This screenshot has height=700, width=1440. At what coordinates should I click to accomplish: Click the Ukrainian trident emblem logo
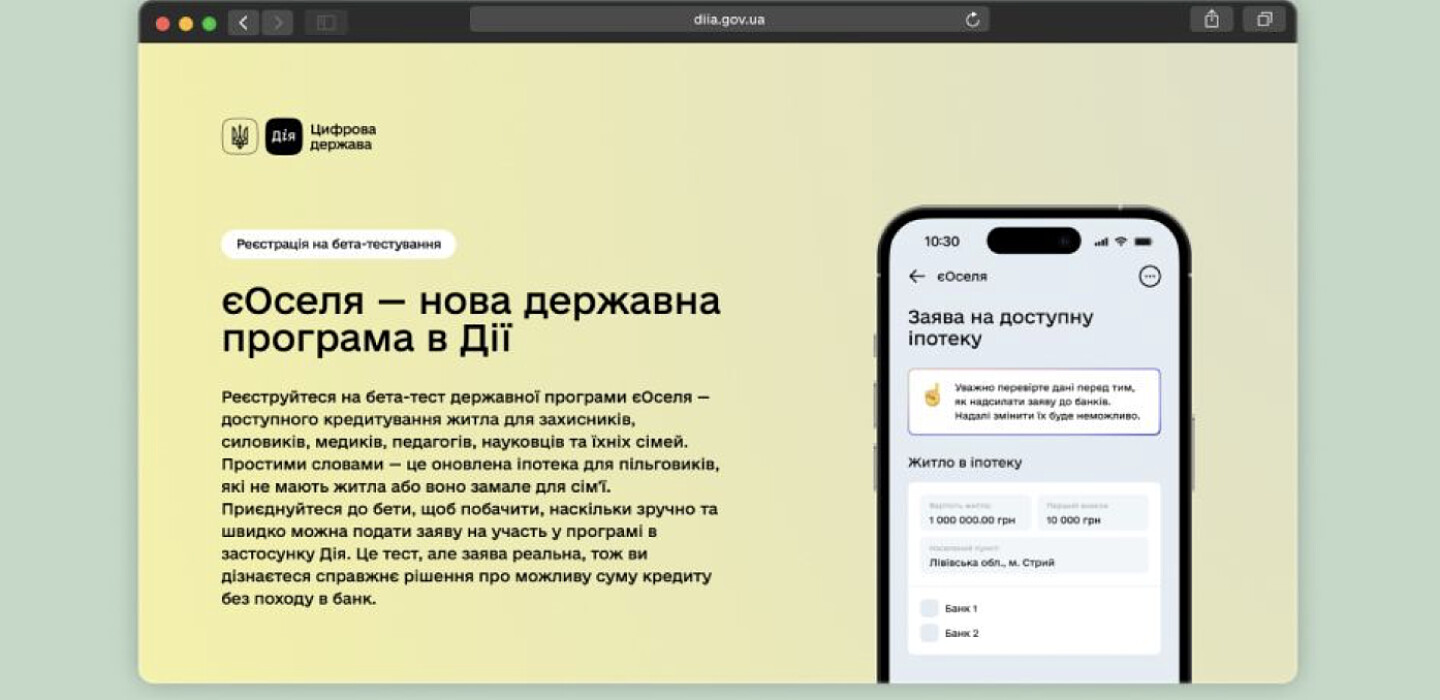(239, 136)
